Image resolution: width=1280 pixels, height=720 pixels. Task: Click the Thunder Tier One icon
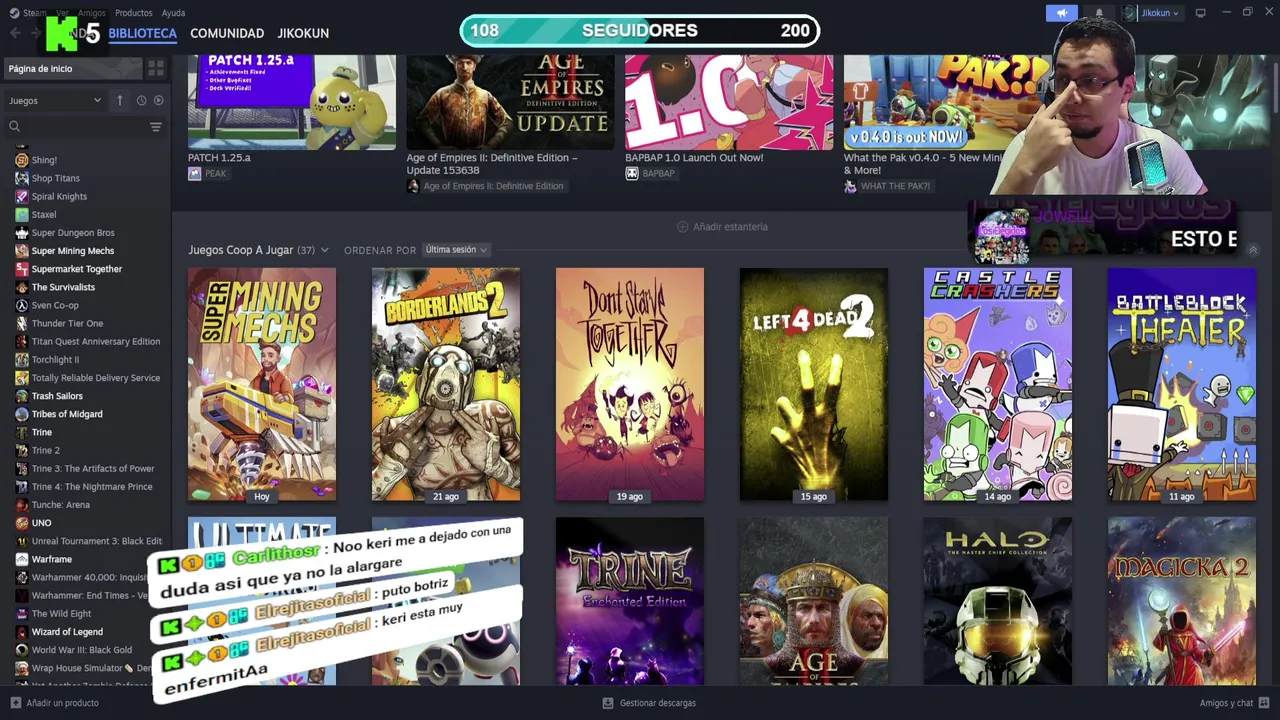pos(22,323)
